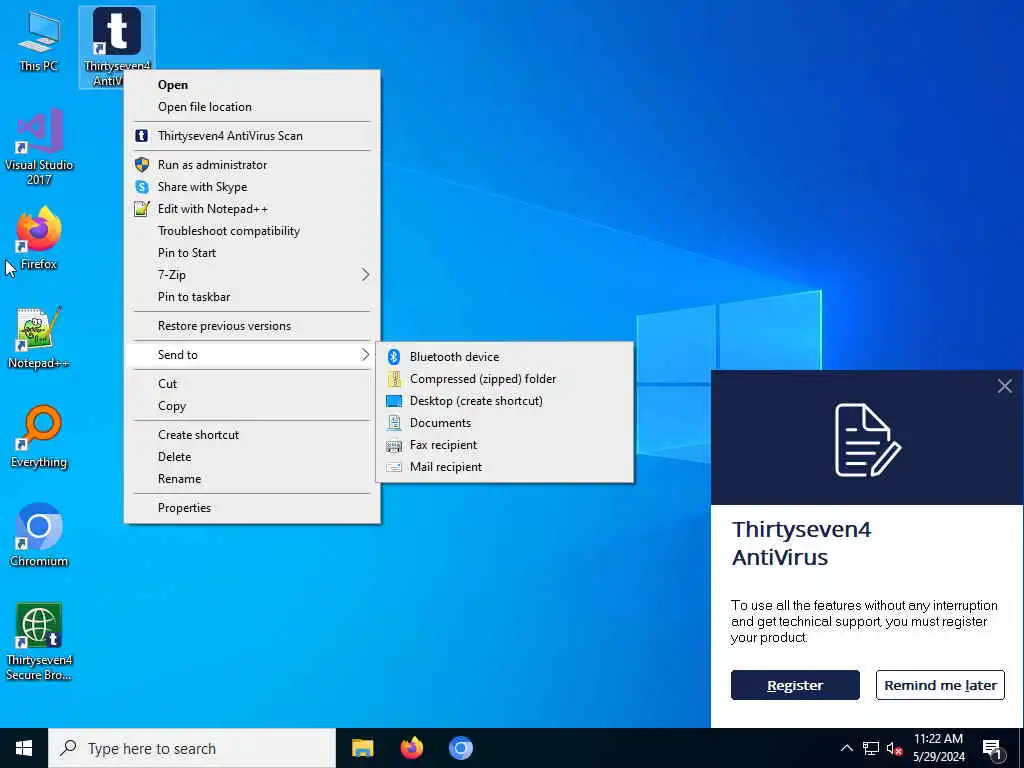The width and height of the screenshot is (1024, 768).
Task: Choose Open file location
Action: (252, 107)
